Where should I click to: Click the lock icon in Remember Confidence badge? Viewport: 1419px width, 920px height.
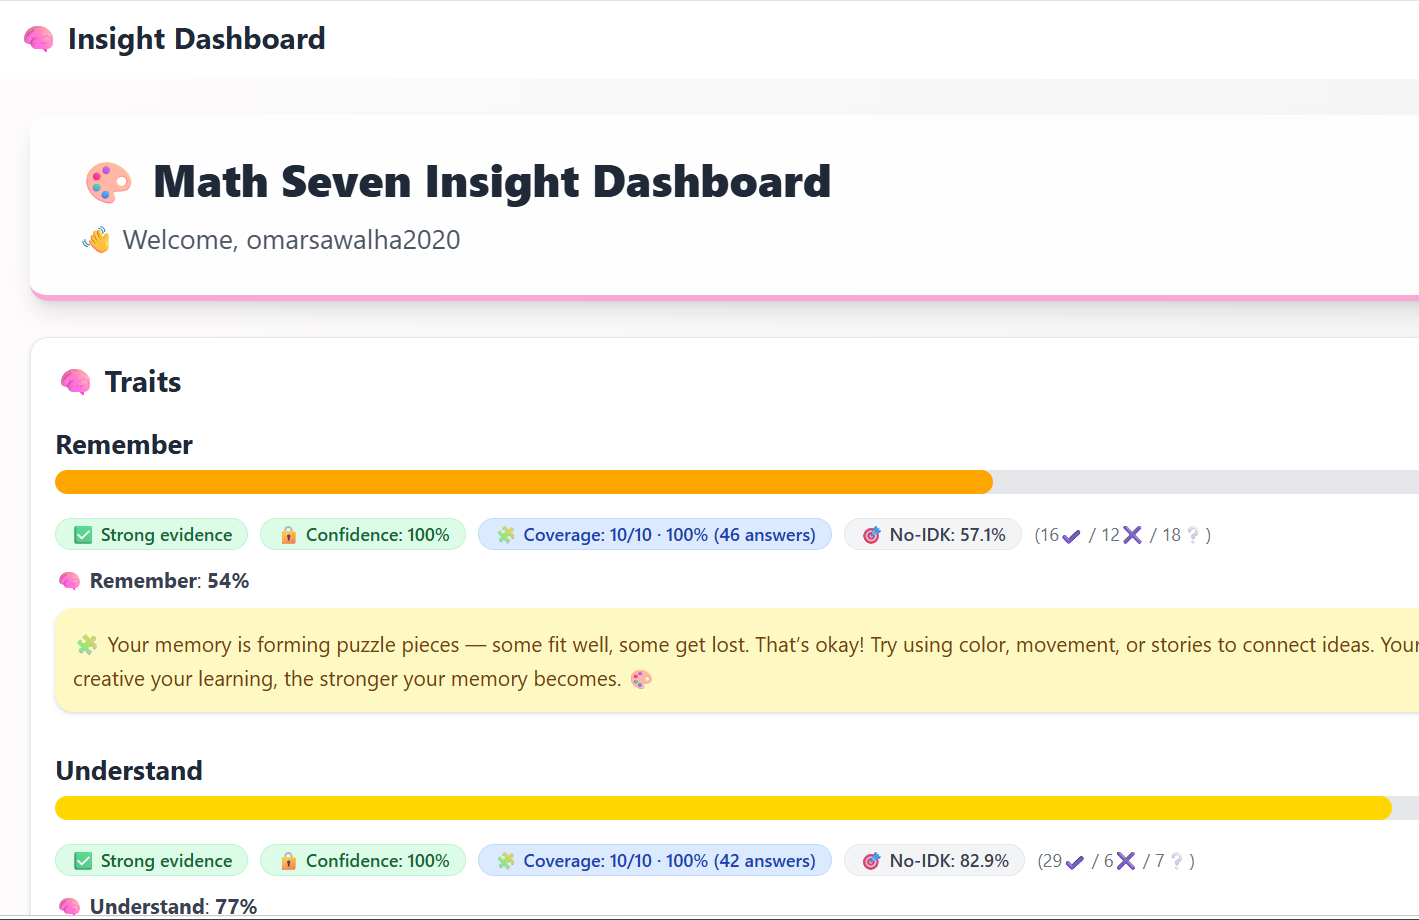coord(288,535)
